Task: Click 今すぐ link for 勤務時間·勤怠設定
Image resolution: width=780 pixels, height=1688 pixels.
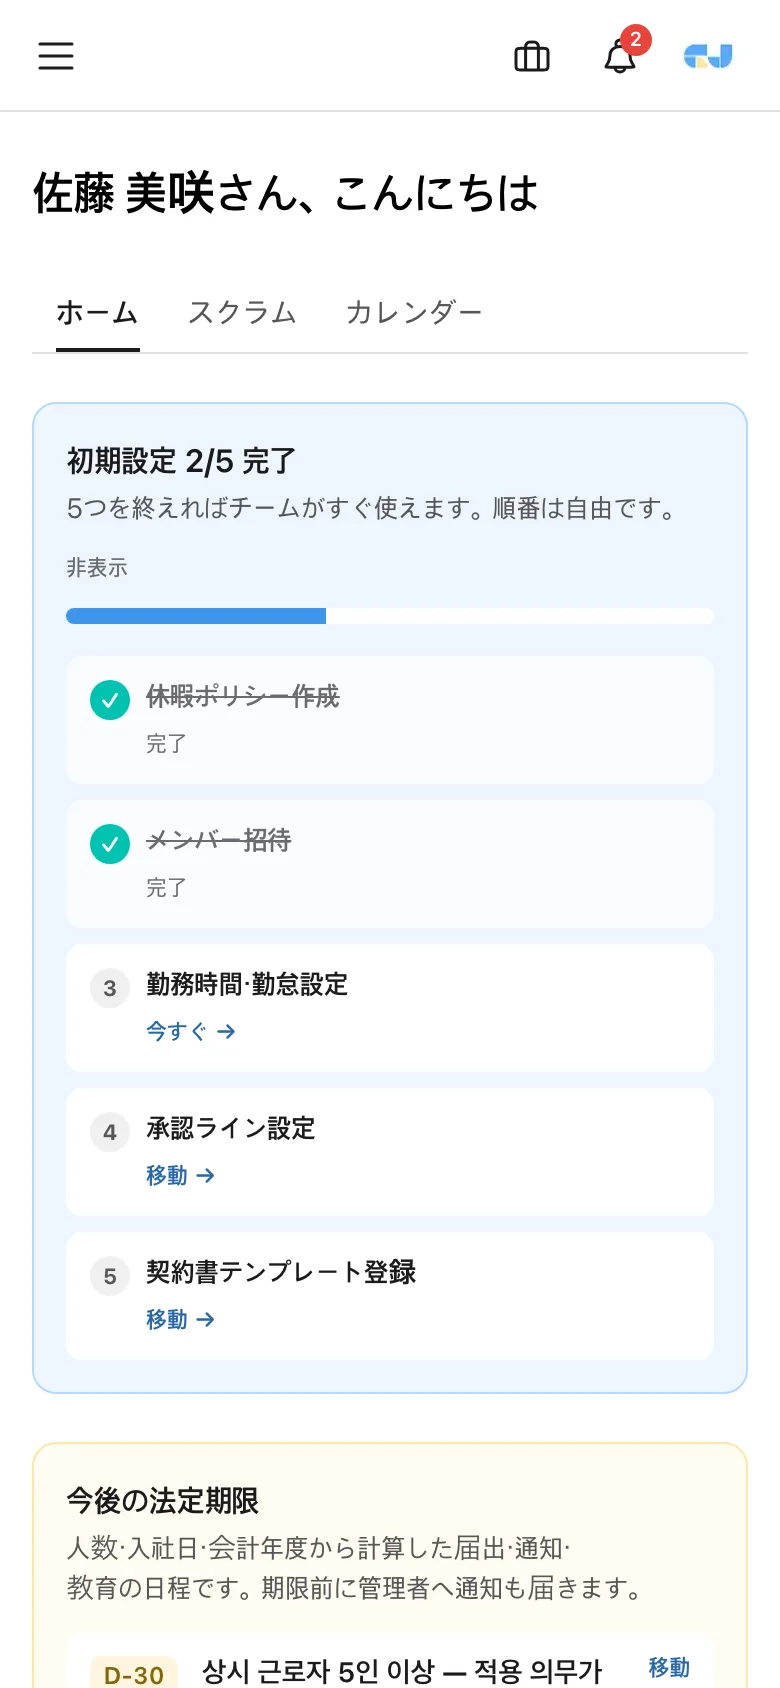Action: pos(191,1031)
